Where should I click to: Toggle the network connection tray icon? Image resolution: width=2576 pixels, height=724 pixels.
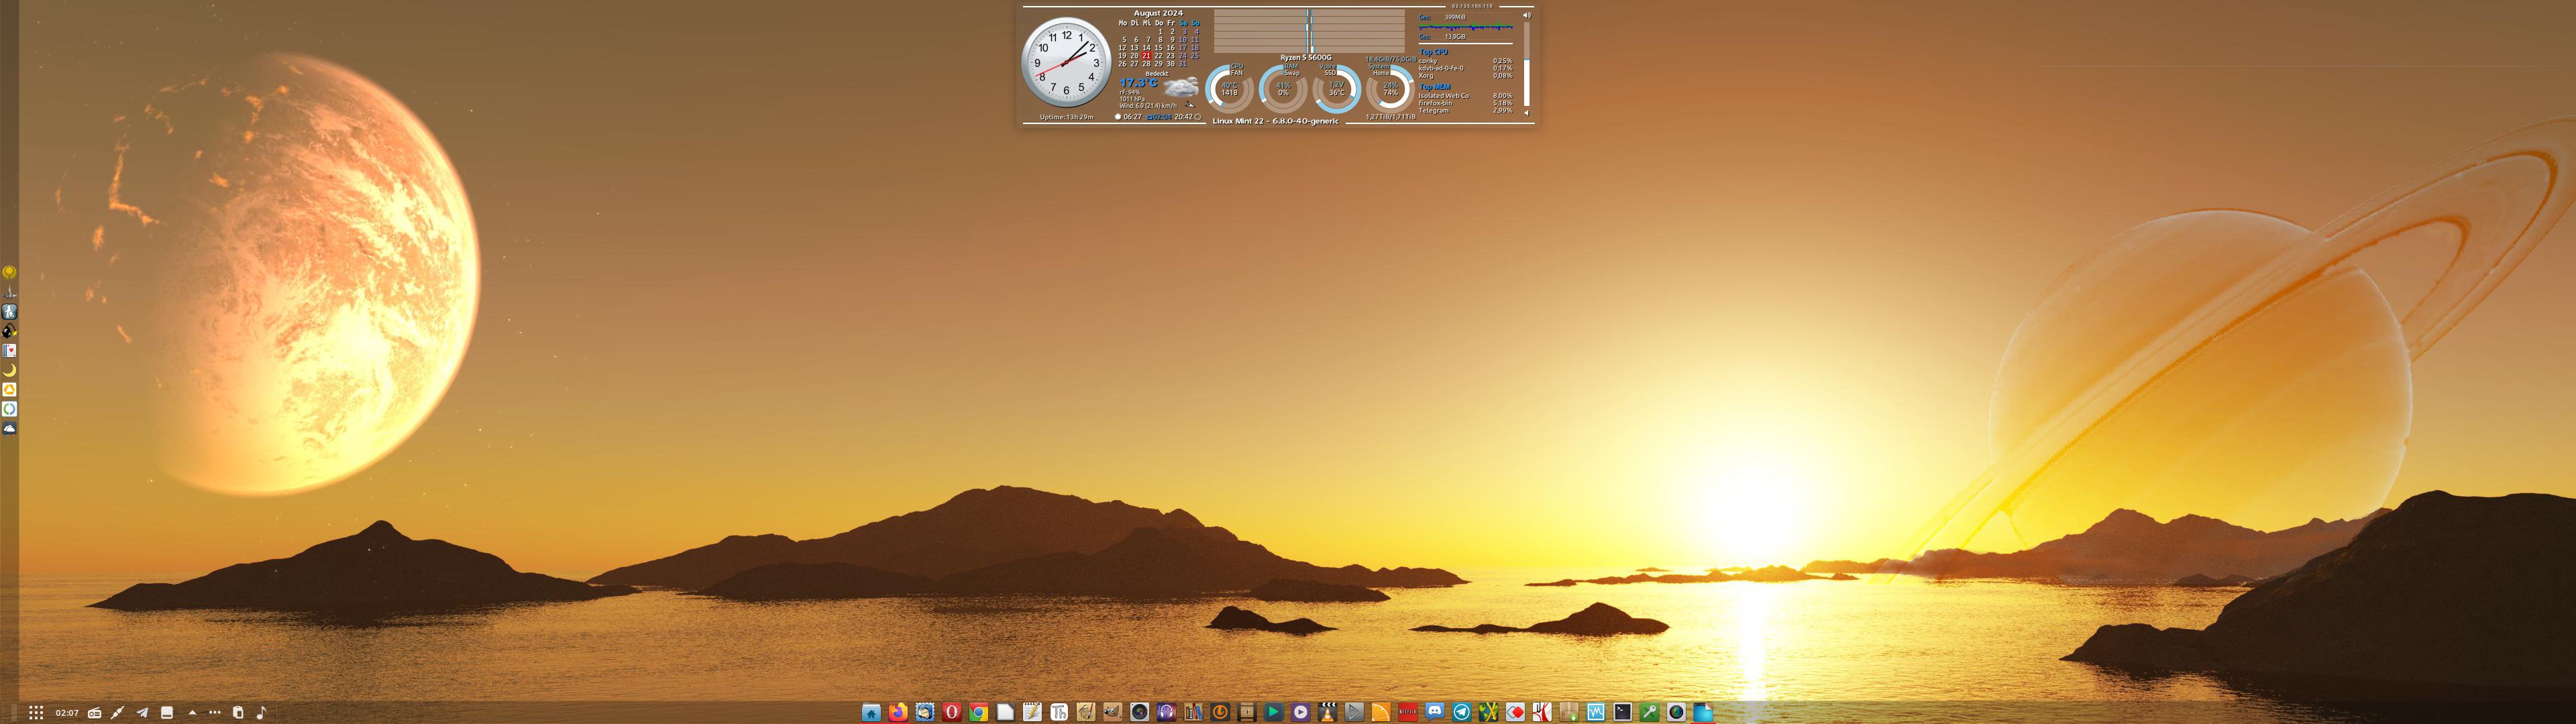click(x=117, y=713)
